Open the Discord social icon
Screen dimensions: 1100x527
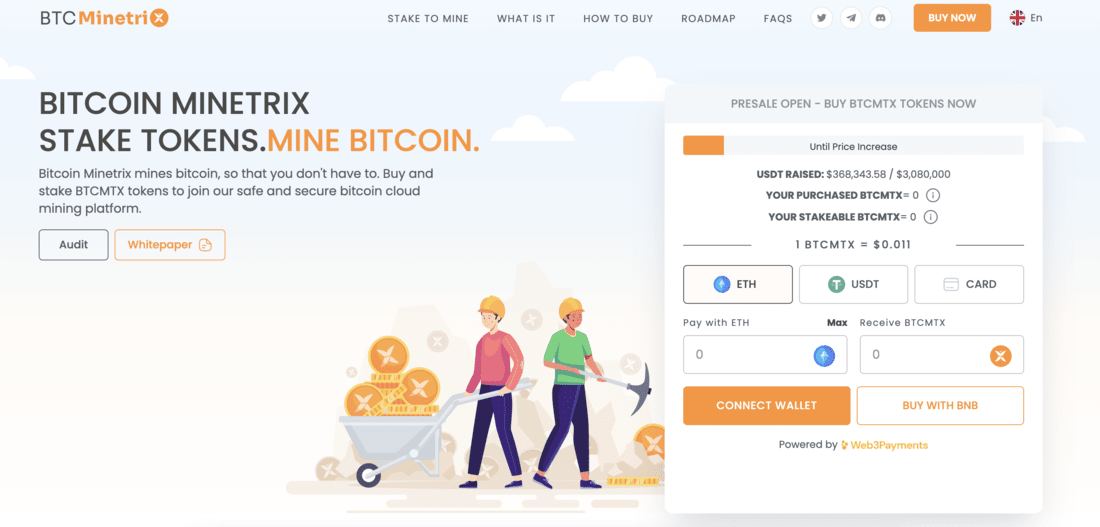tap(880, 18)
